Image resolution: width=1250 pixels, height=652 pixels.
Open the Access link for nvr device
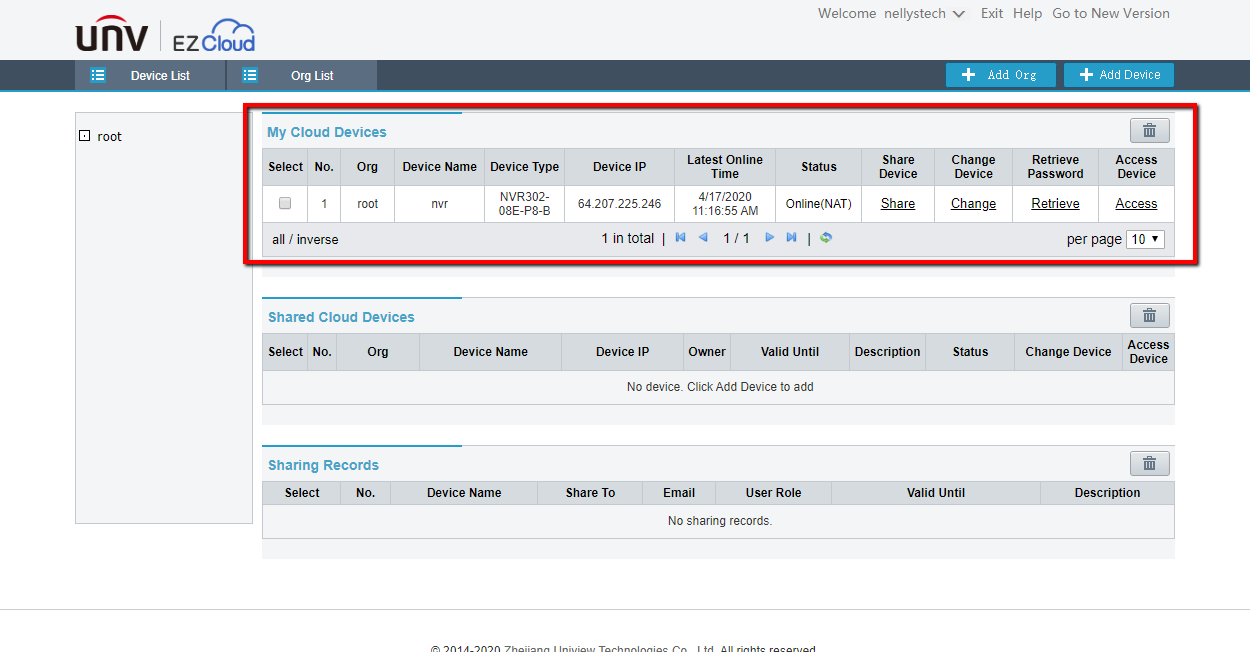click(x=1136, y=204)
